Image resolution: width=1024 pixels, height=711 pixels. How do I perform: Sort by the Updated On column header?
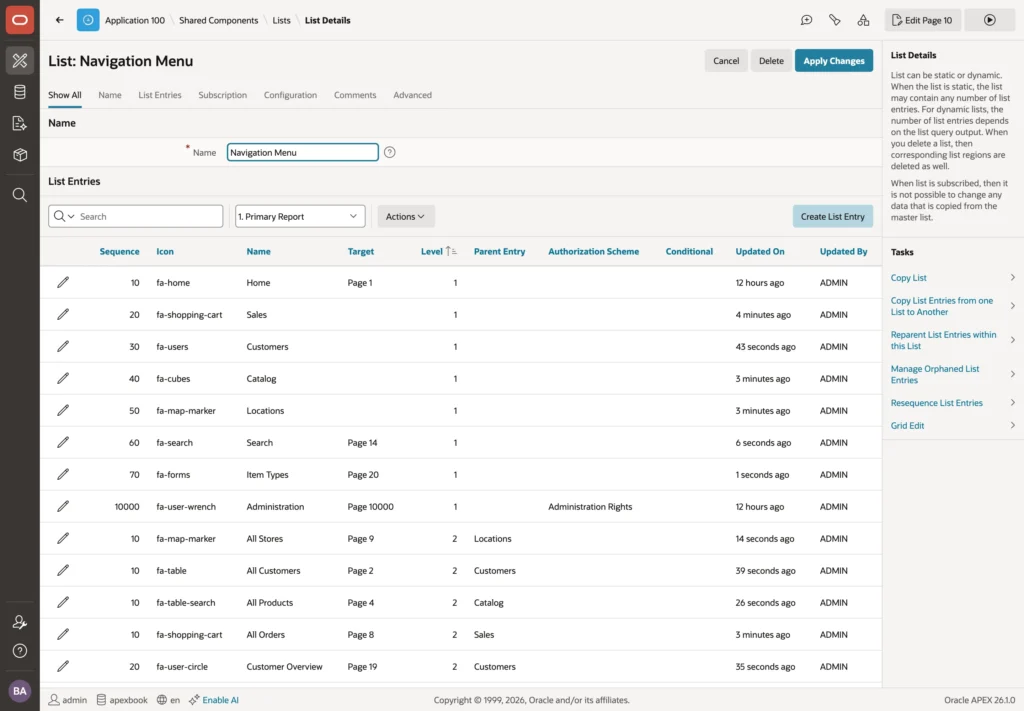click(x=760, y=251)
